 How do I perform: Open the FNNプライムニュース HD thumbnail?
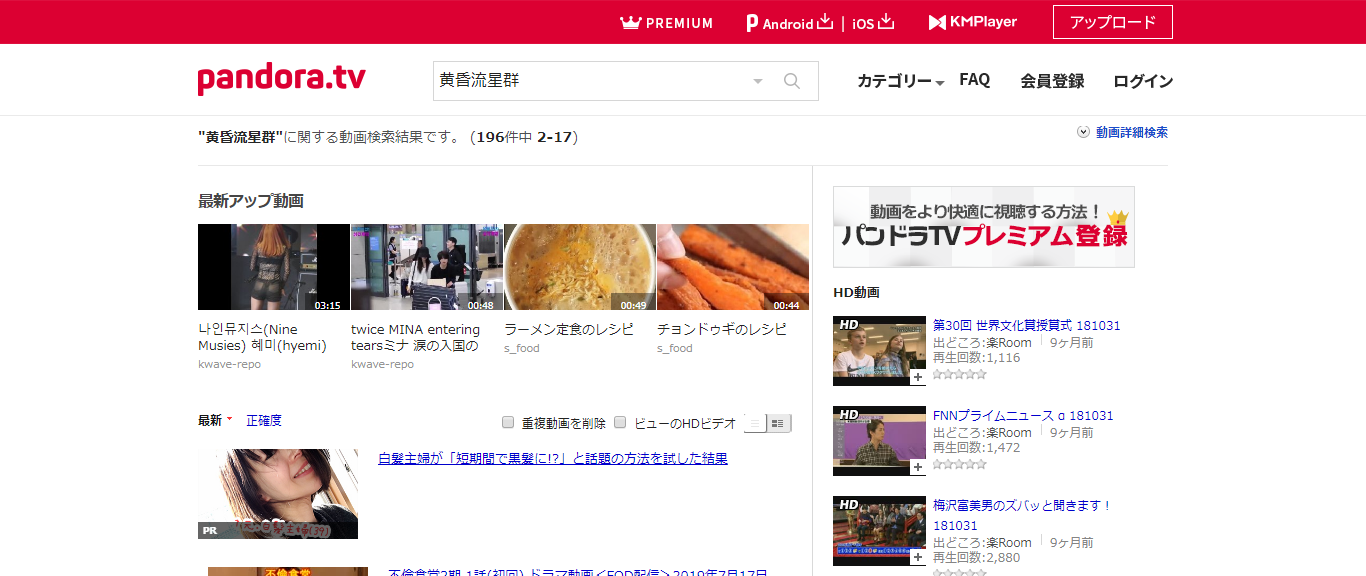point(879,441)
